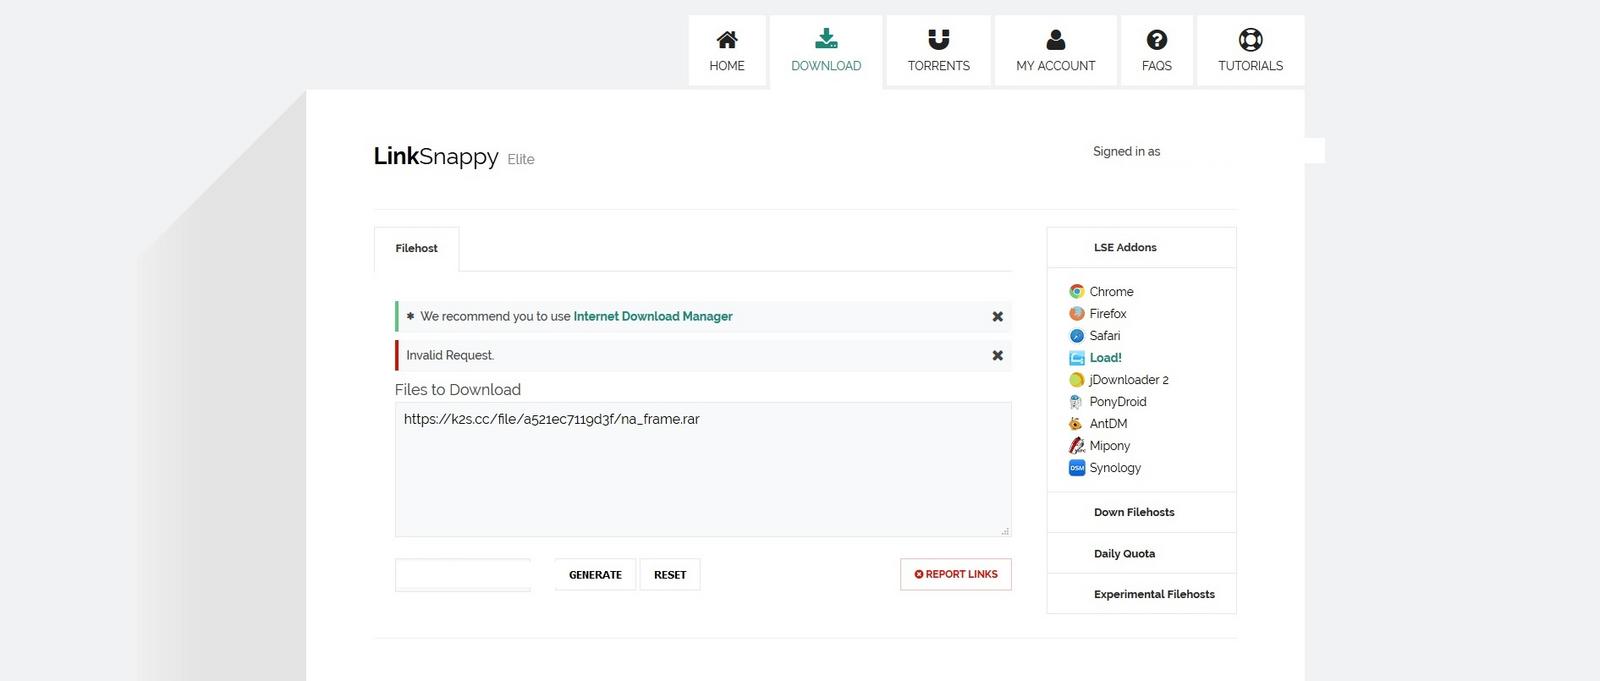Image resolution: width=1600 pixels, height=681 pixels.
Task: Click inside the Files to Download textarea
Action: point(703,469)
